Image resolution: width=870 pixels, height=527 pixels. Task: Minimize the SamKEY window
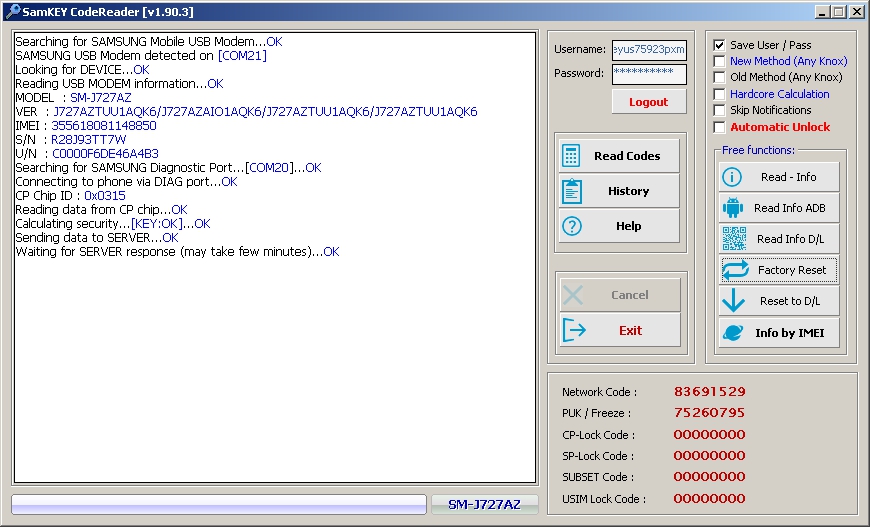pyautogui.click(x=822, y=12)
